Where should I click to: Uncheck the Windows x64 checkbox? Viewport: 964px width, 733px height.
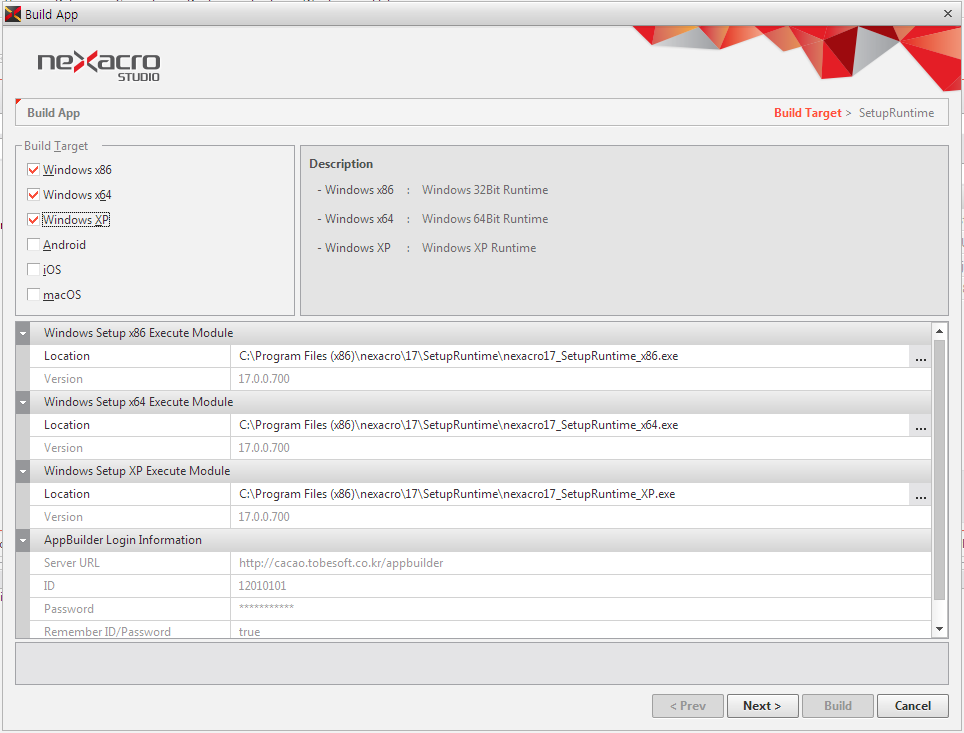[34, 195]
